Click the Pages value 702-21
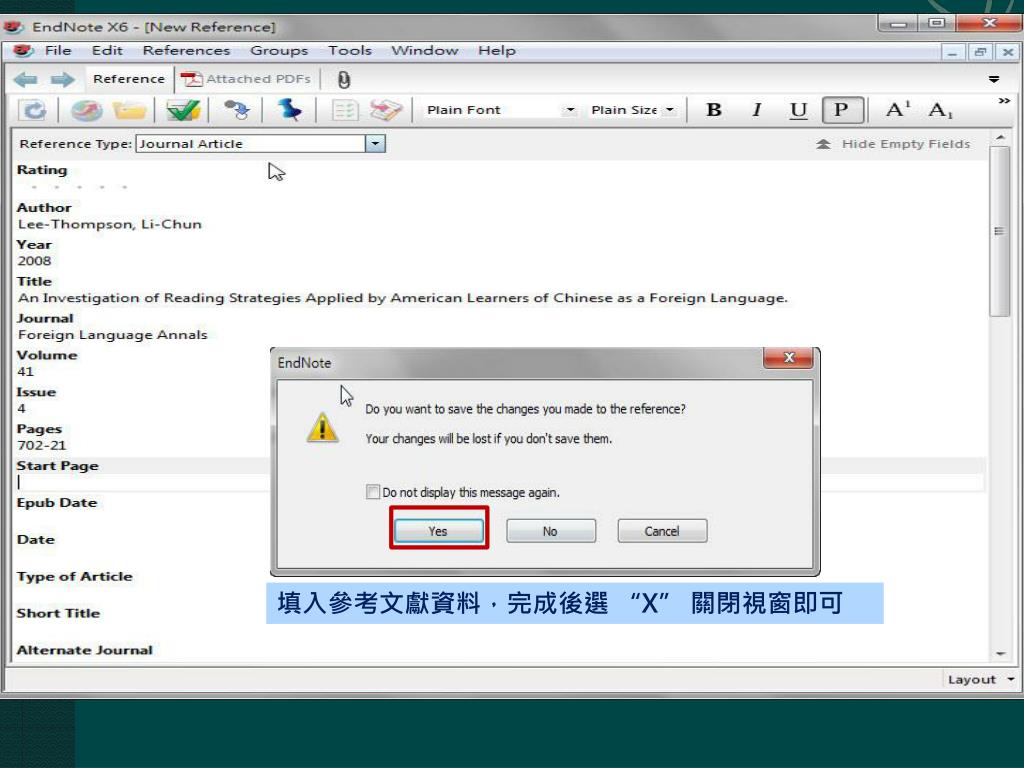 [x=42, y=445]
